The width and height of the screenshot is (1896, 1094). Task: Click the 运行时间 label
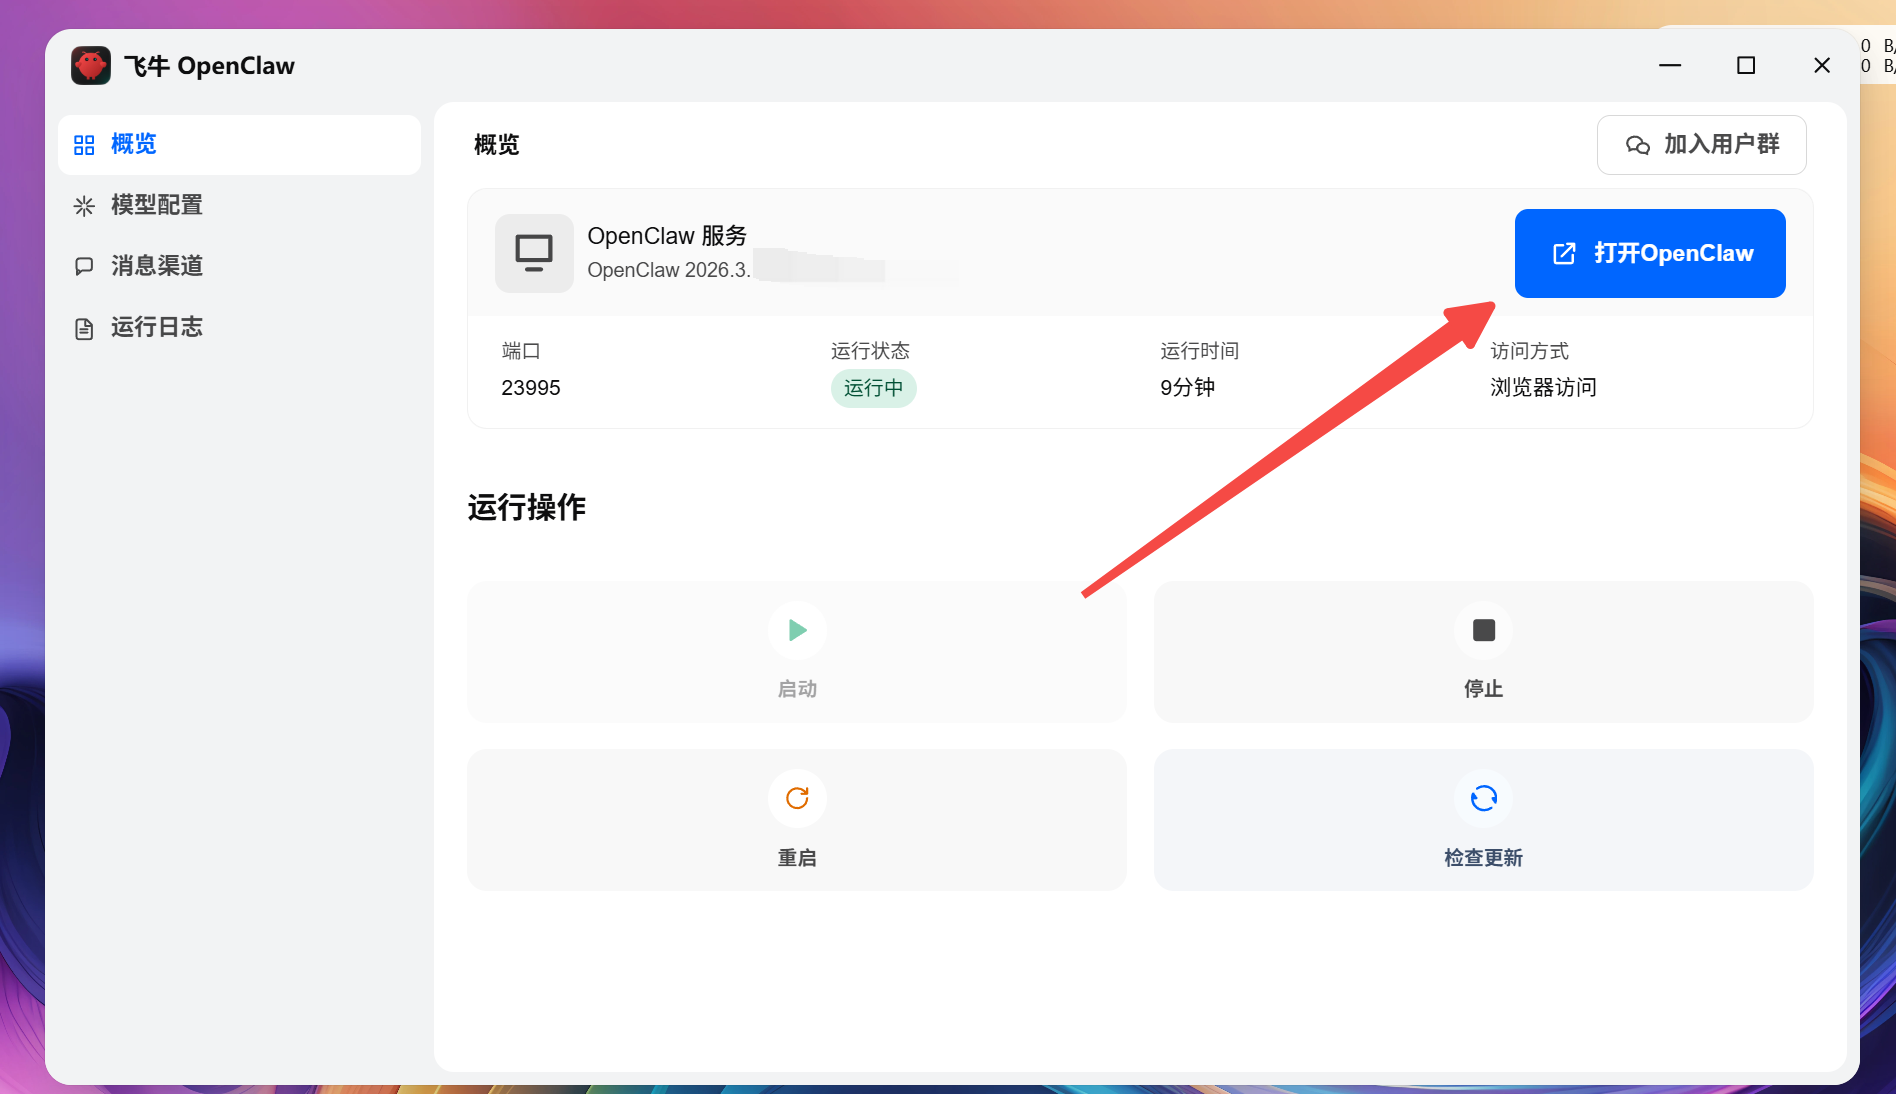1200,351
